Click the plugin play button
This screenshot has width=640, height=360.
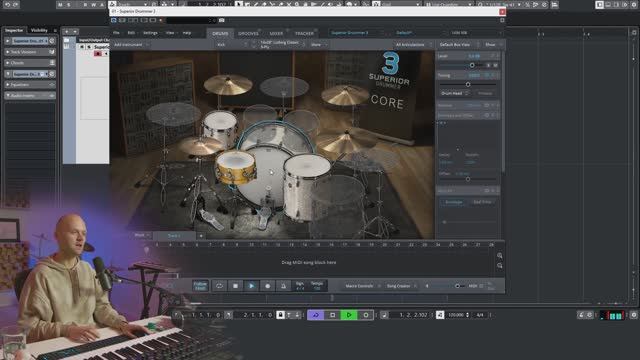click(251, 286)
